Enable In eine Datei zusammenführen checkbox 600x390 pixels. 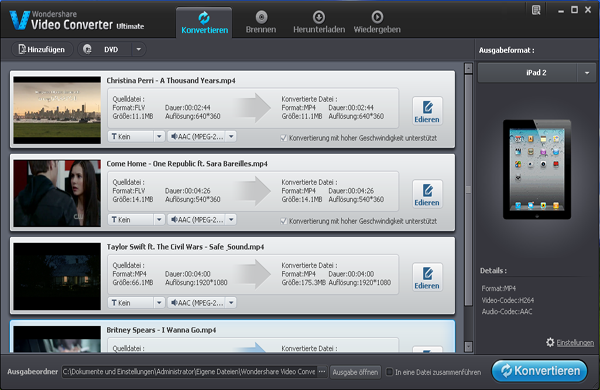pyautogui.click(x=389, y=372)
